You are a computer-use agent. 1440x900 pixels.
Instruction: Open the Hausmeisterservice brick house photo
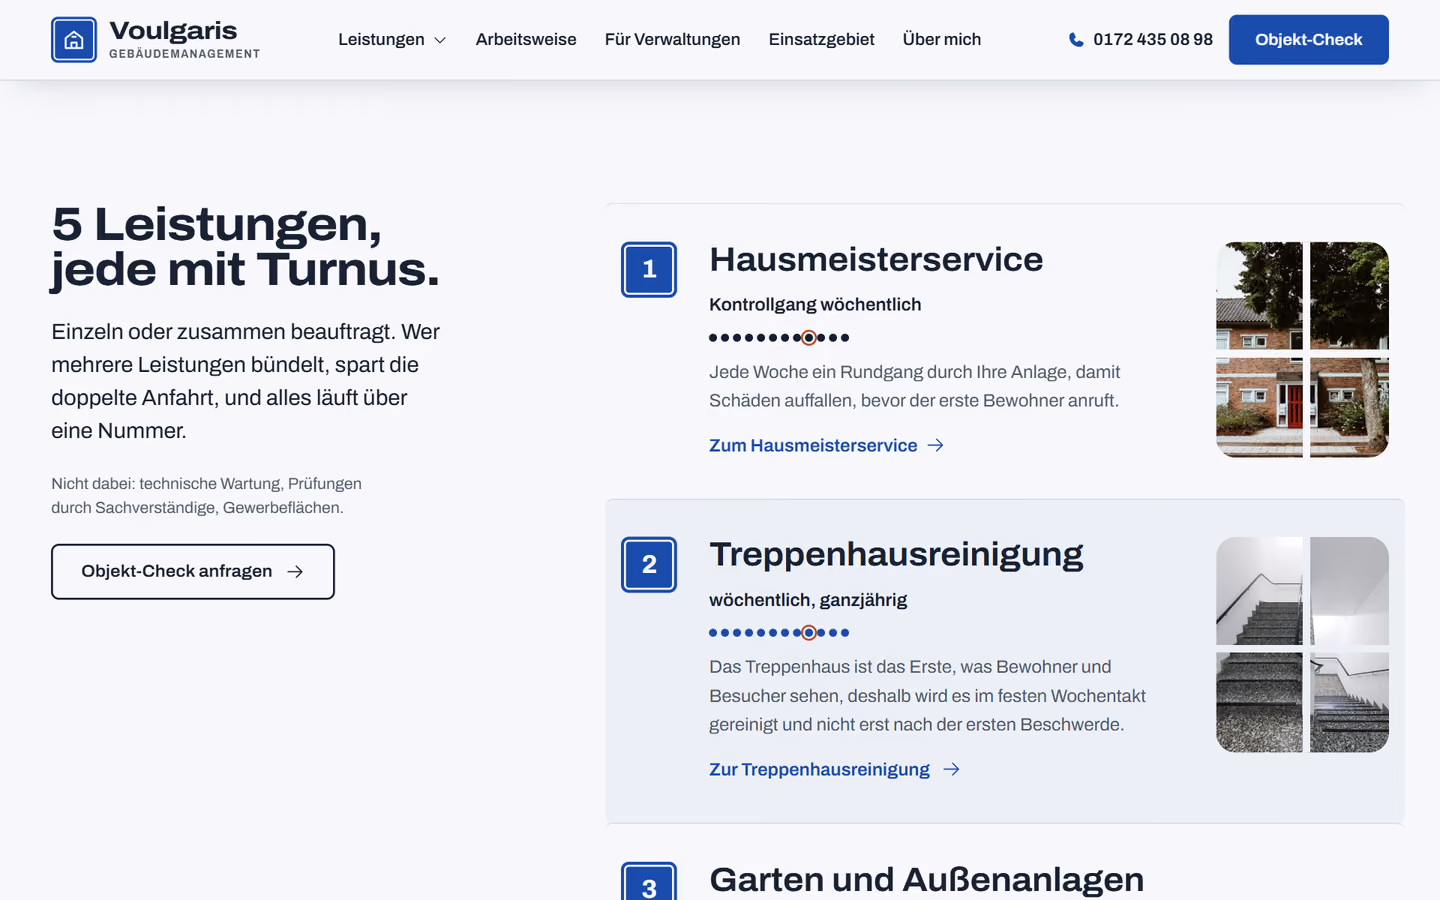click(x=1302, y=350)
